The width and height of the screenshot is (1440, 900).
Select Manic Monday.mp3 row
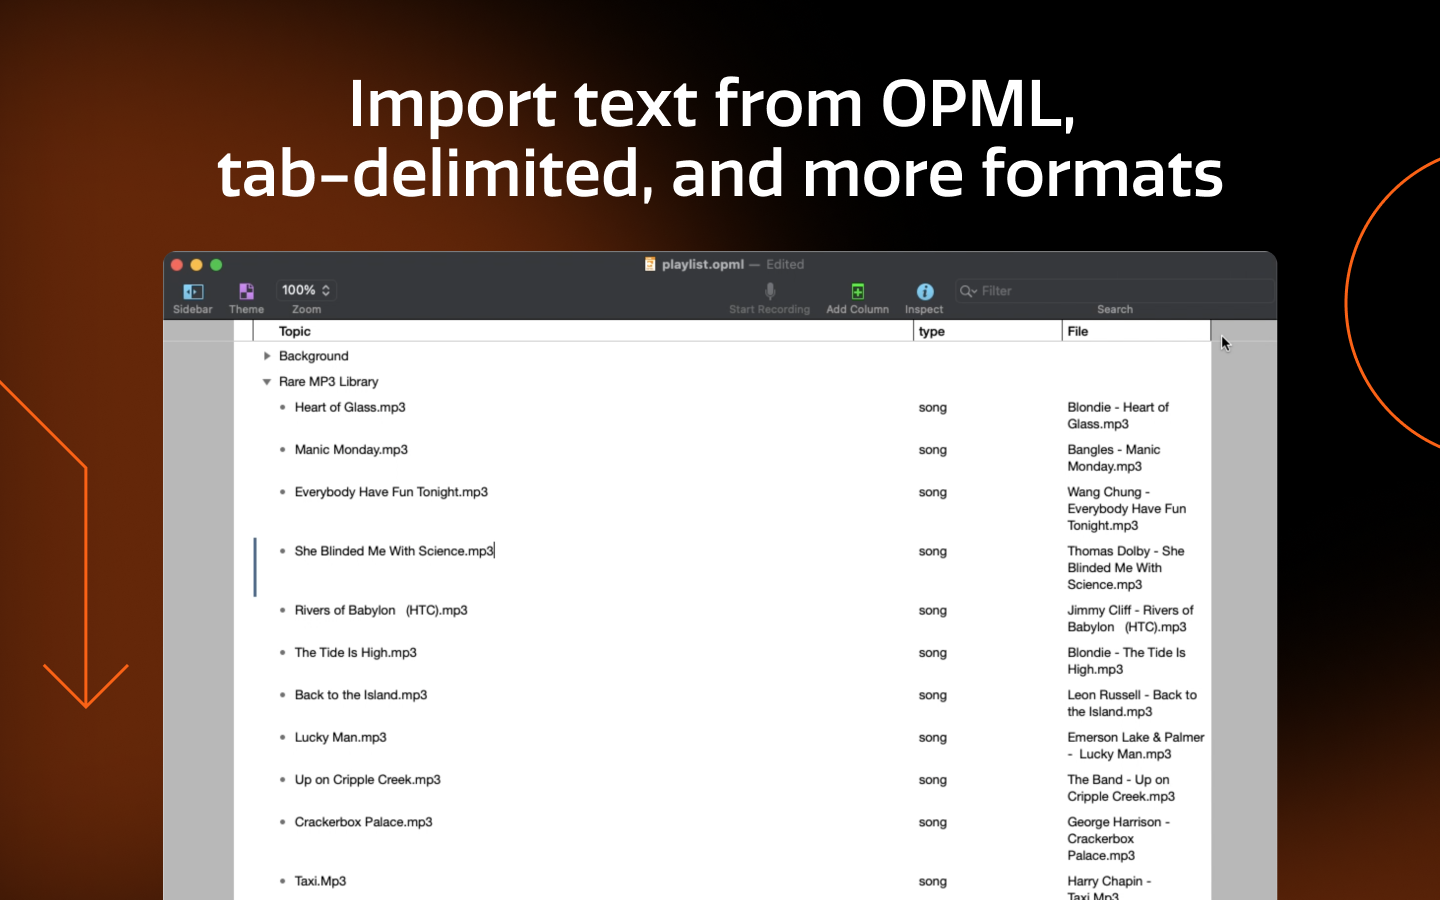351,450
